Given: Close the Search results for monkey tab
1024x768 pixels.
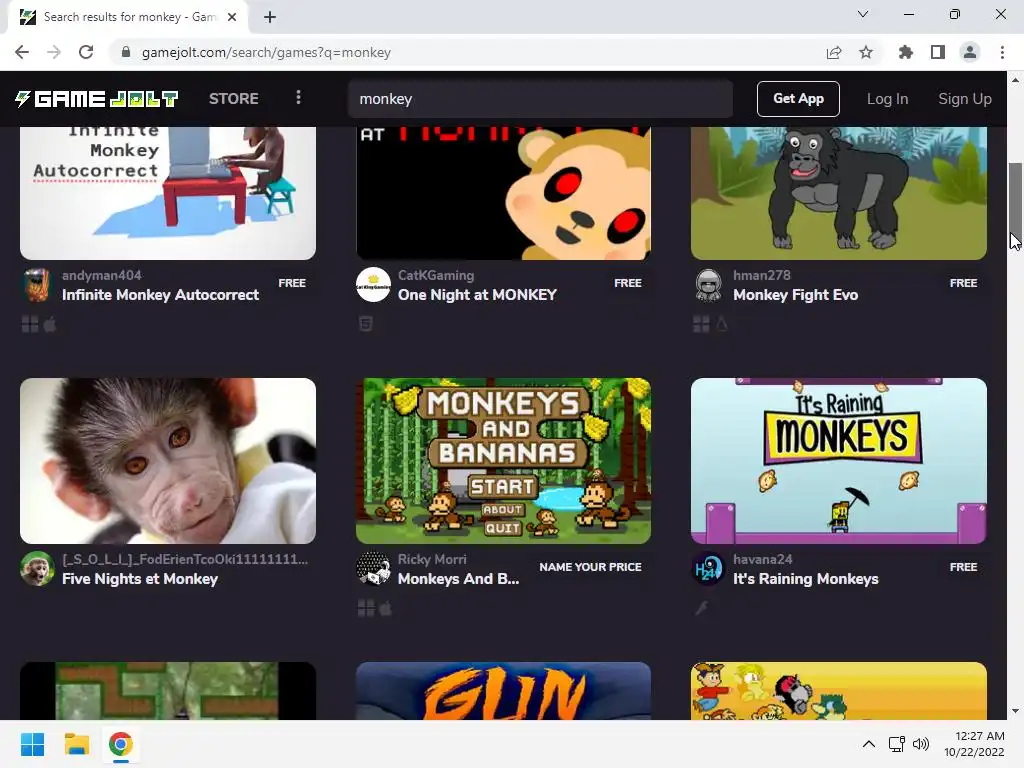Looking at the screenshot, I should click(x=232, y=17).
